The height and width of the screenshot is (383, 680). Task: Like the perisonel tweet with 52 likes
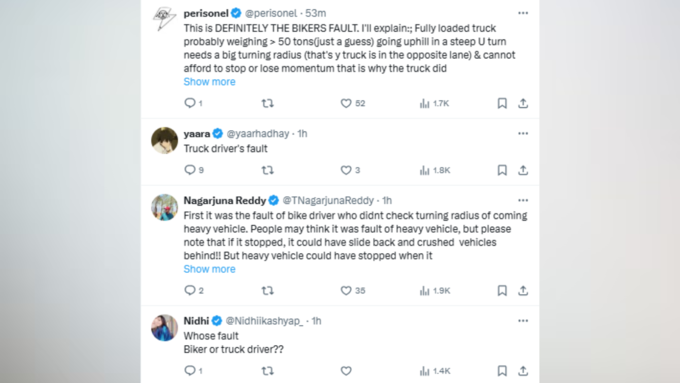346,103
